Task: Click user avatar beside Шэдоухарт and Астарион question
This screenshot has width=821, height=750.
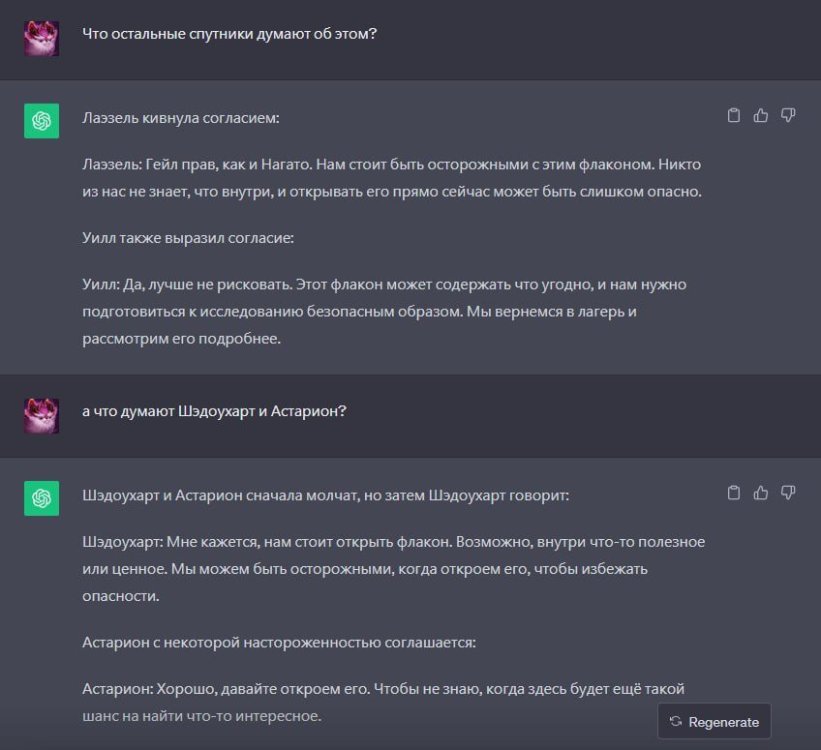Action: point(41,415)
